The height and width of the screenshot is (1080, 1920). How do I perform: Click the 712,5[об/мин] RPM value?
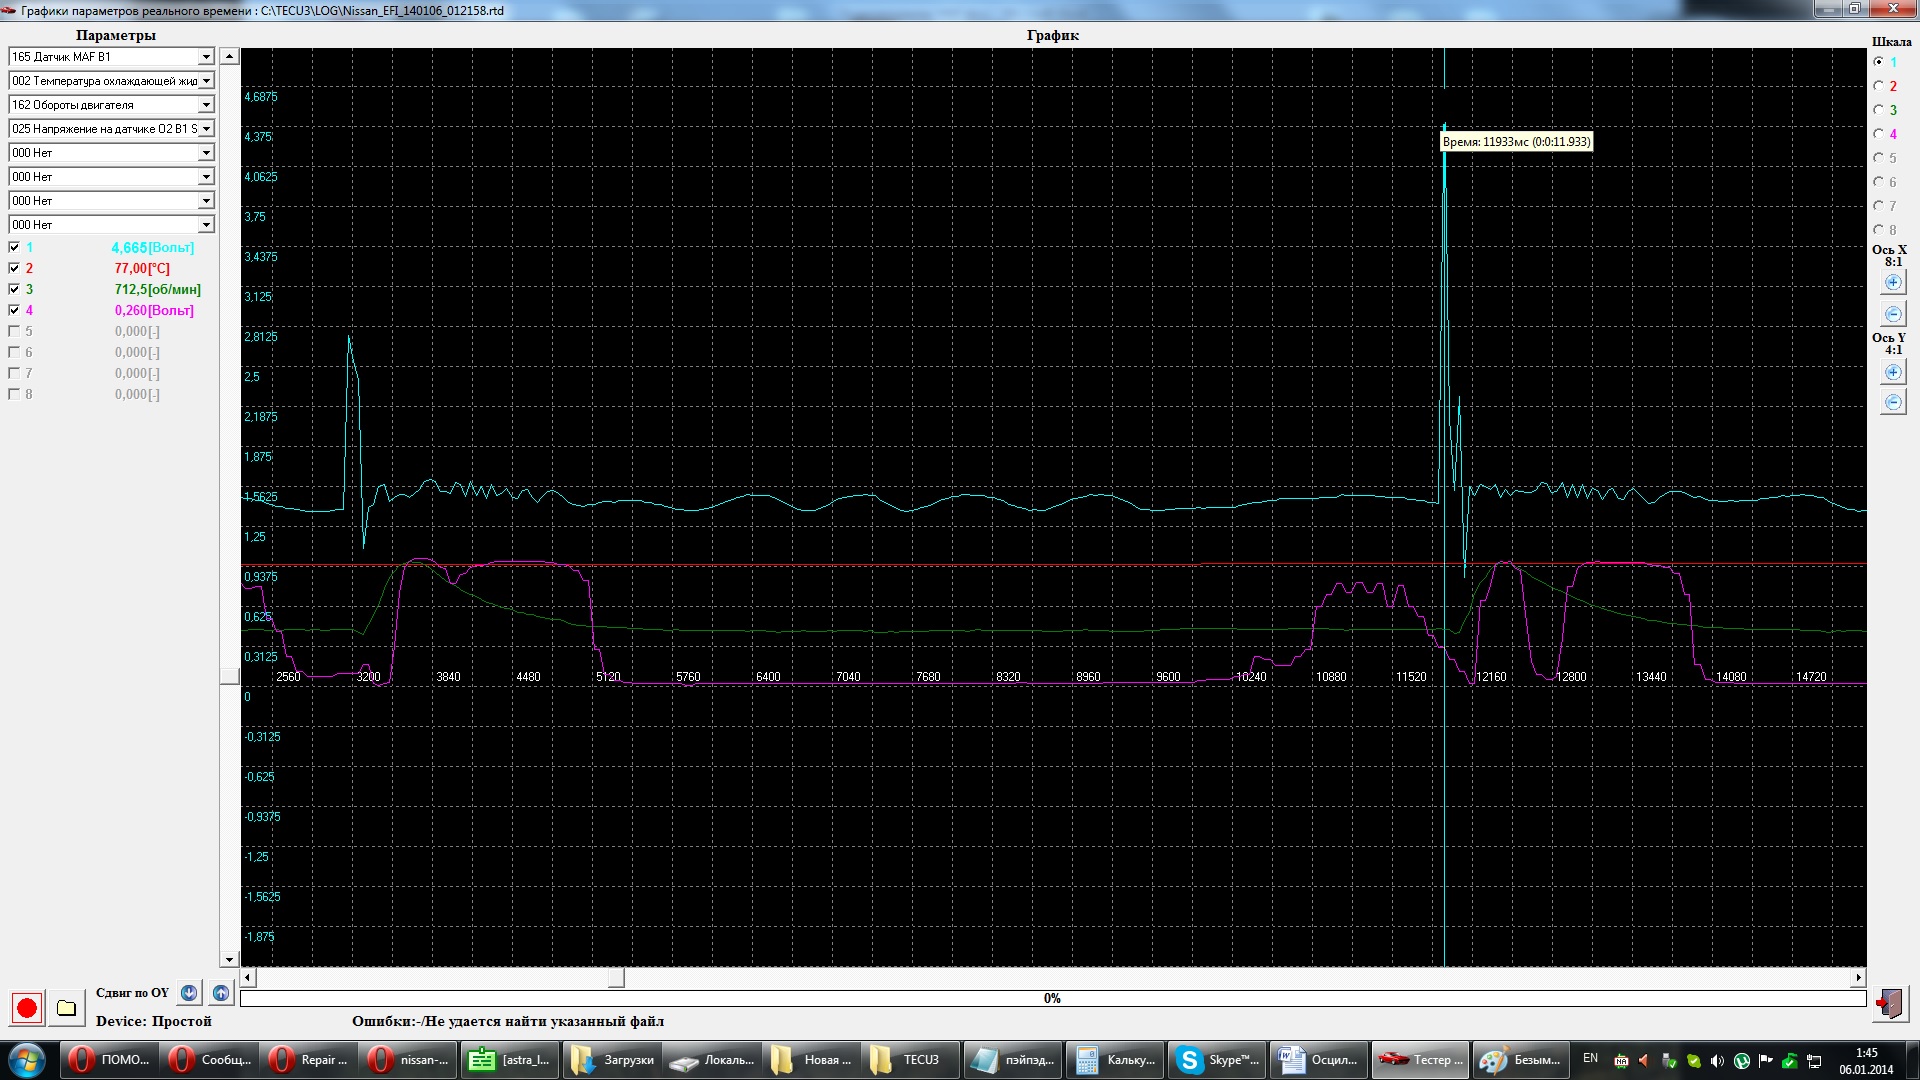[x=157, y=289]
